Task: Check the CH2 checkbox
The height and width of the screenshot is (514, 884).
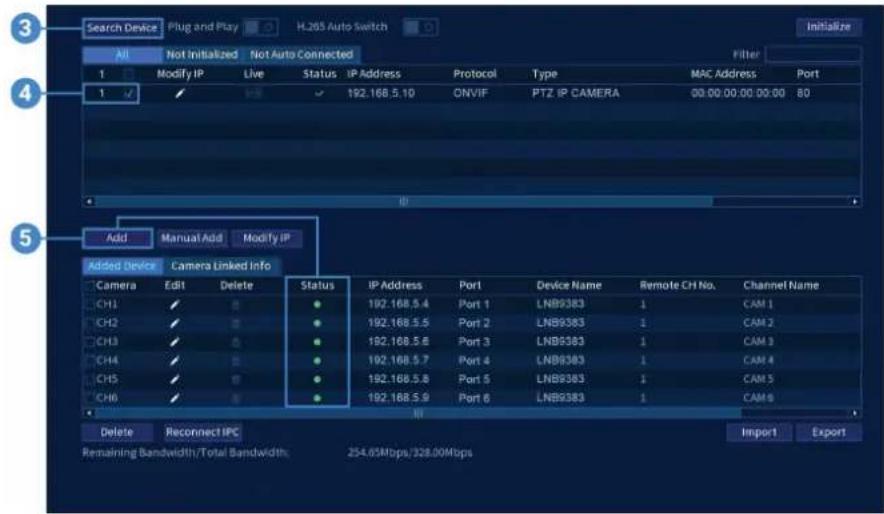Action: click(x=89, y=323)
